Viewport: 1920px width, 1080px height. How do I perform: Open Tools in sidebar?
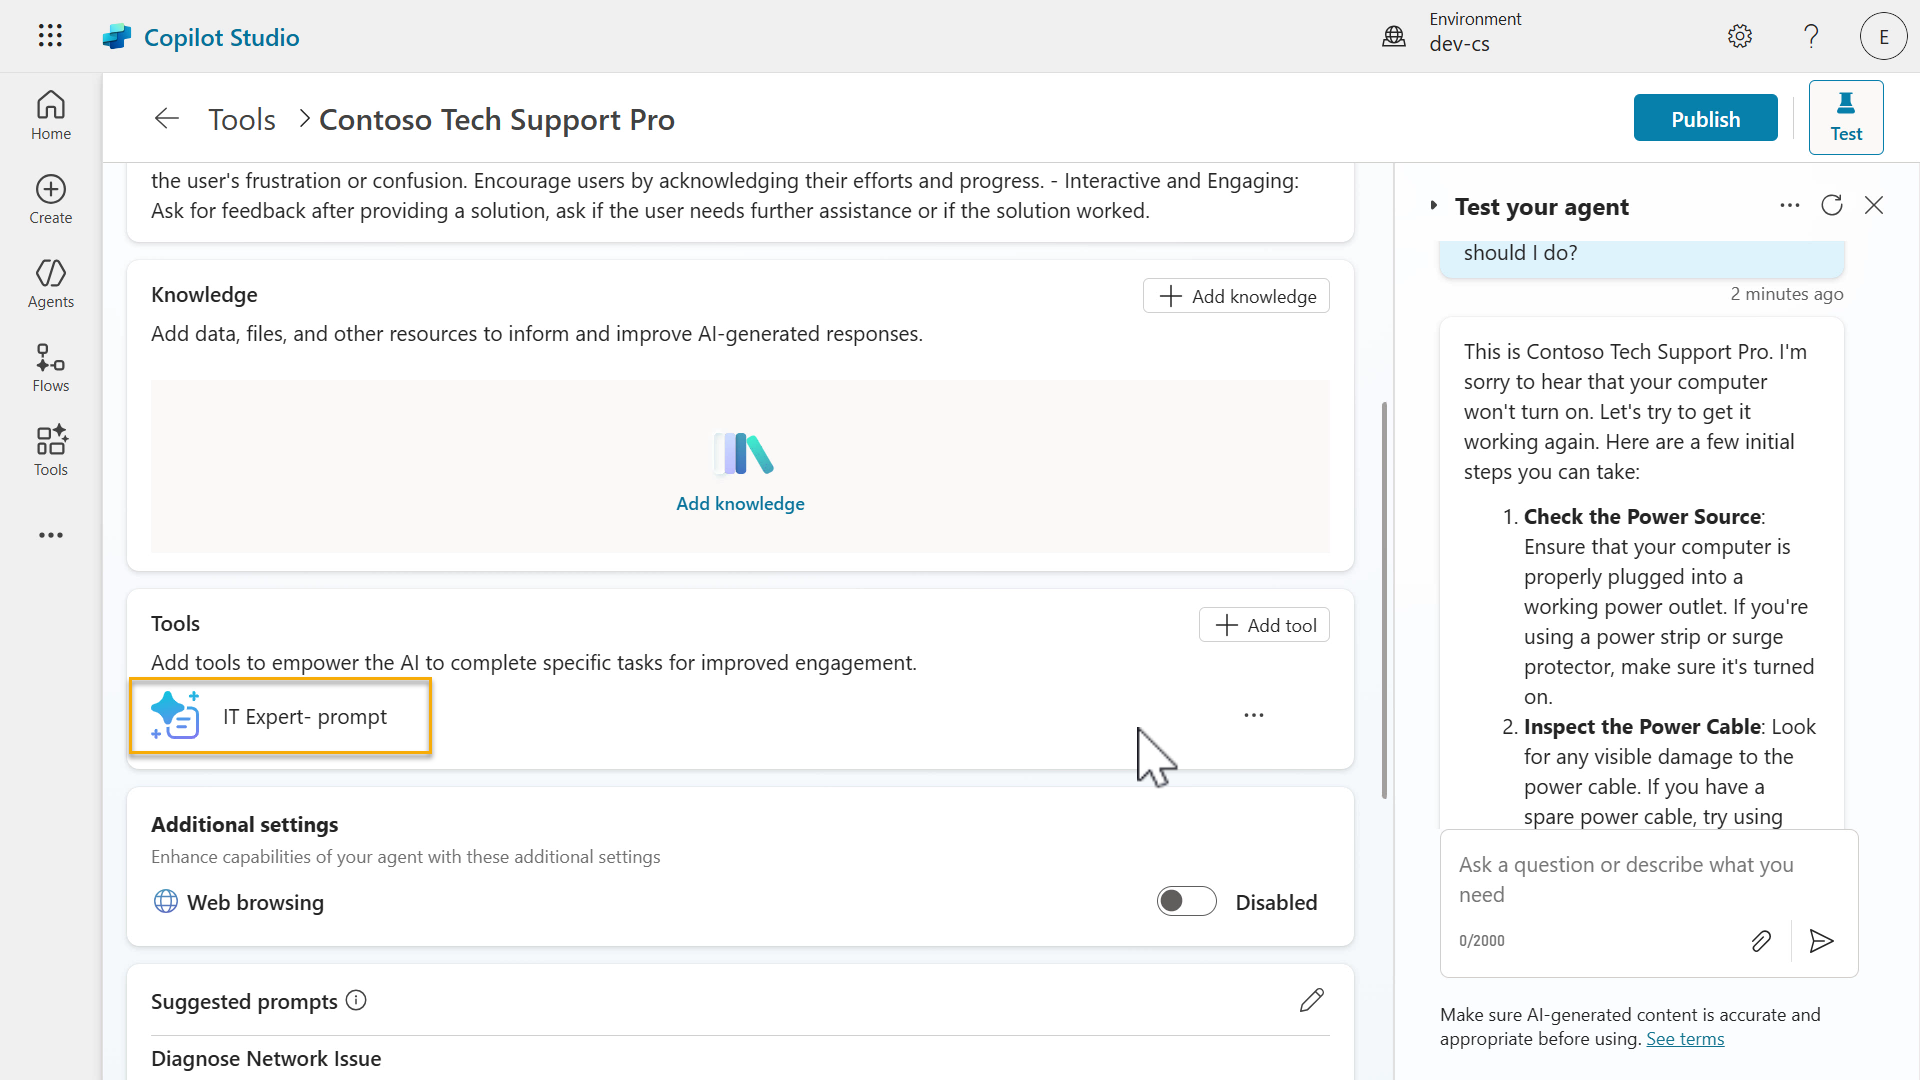pos(51,452)
